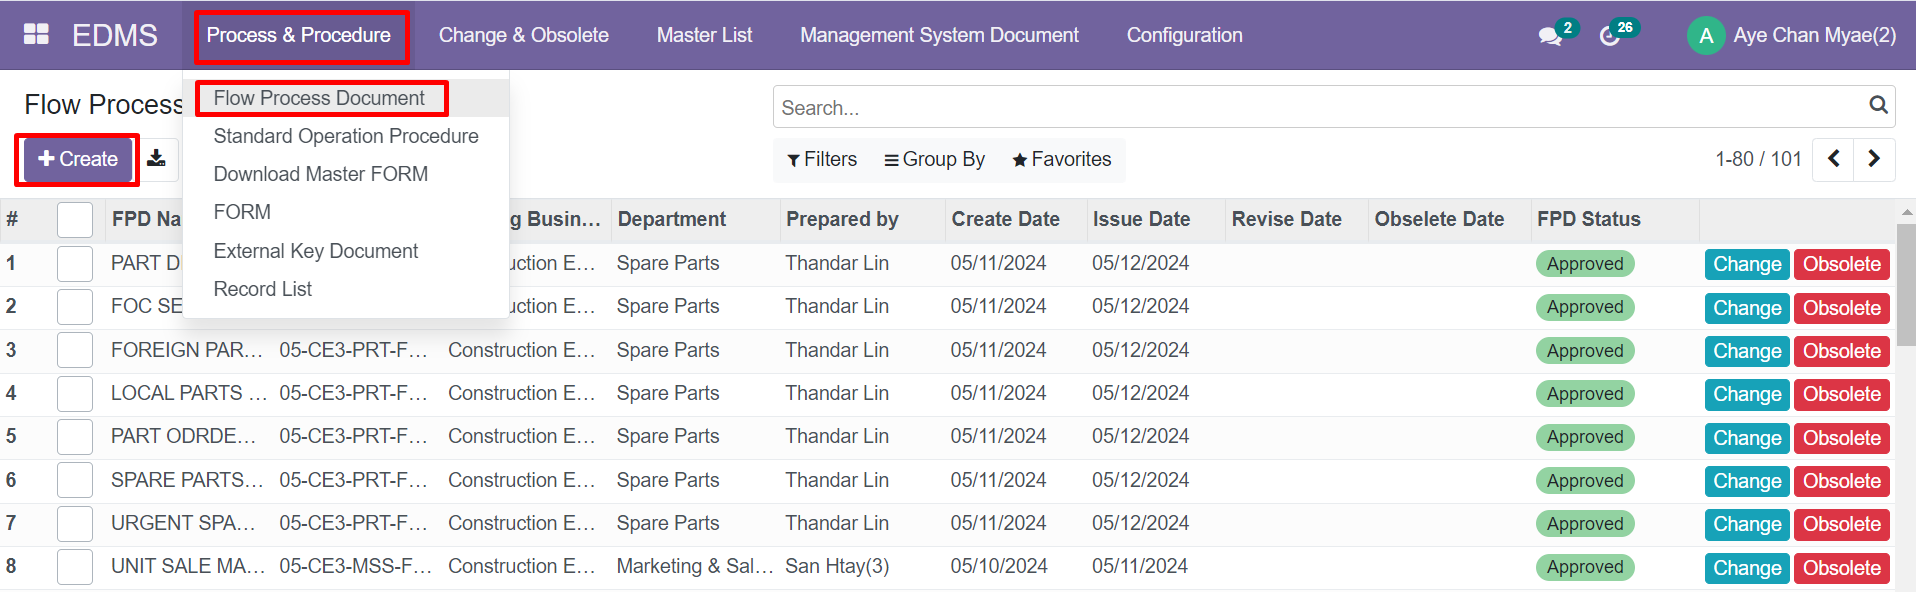
Task: Click Change button in row 1
Action: [1747, 264]
